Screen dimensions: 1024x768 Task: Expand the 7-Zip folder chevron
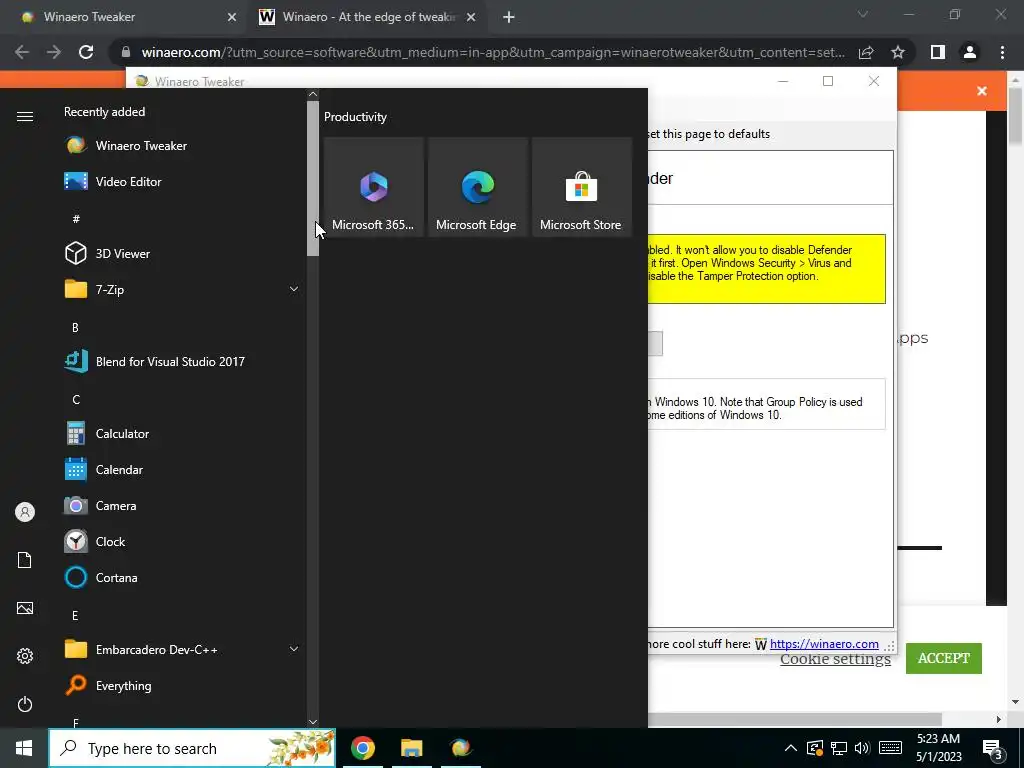click(x=294, y=289)
